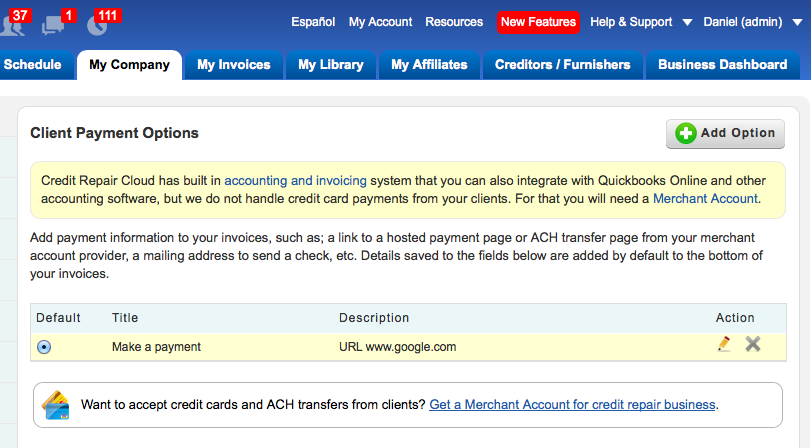Open Get a Merchant Account link
This screenshot has height=448, width=811.
pos(573,405)
